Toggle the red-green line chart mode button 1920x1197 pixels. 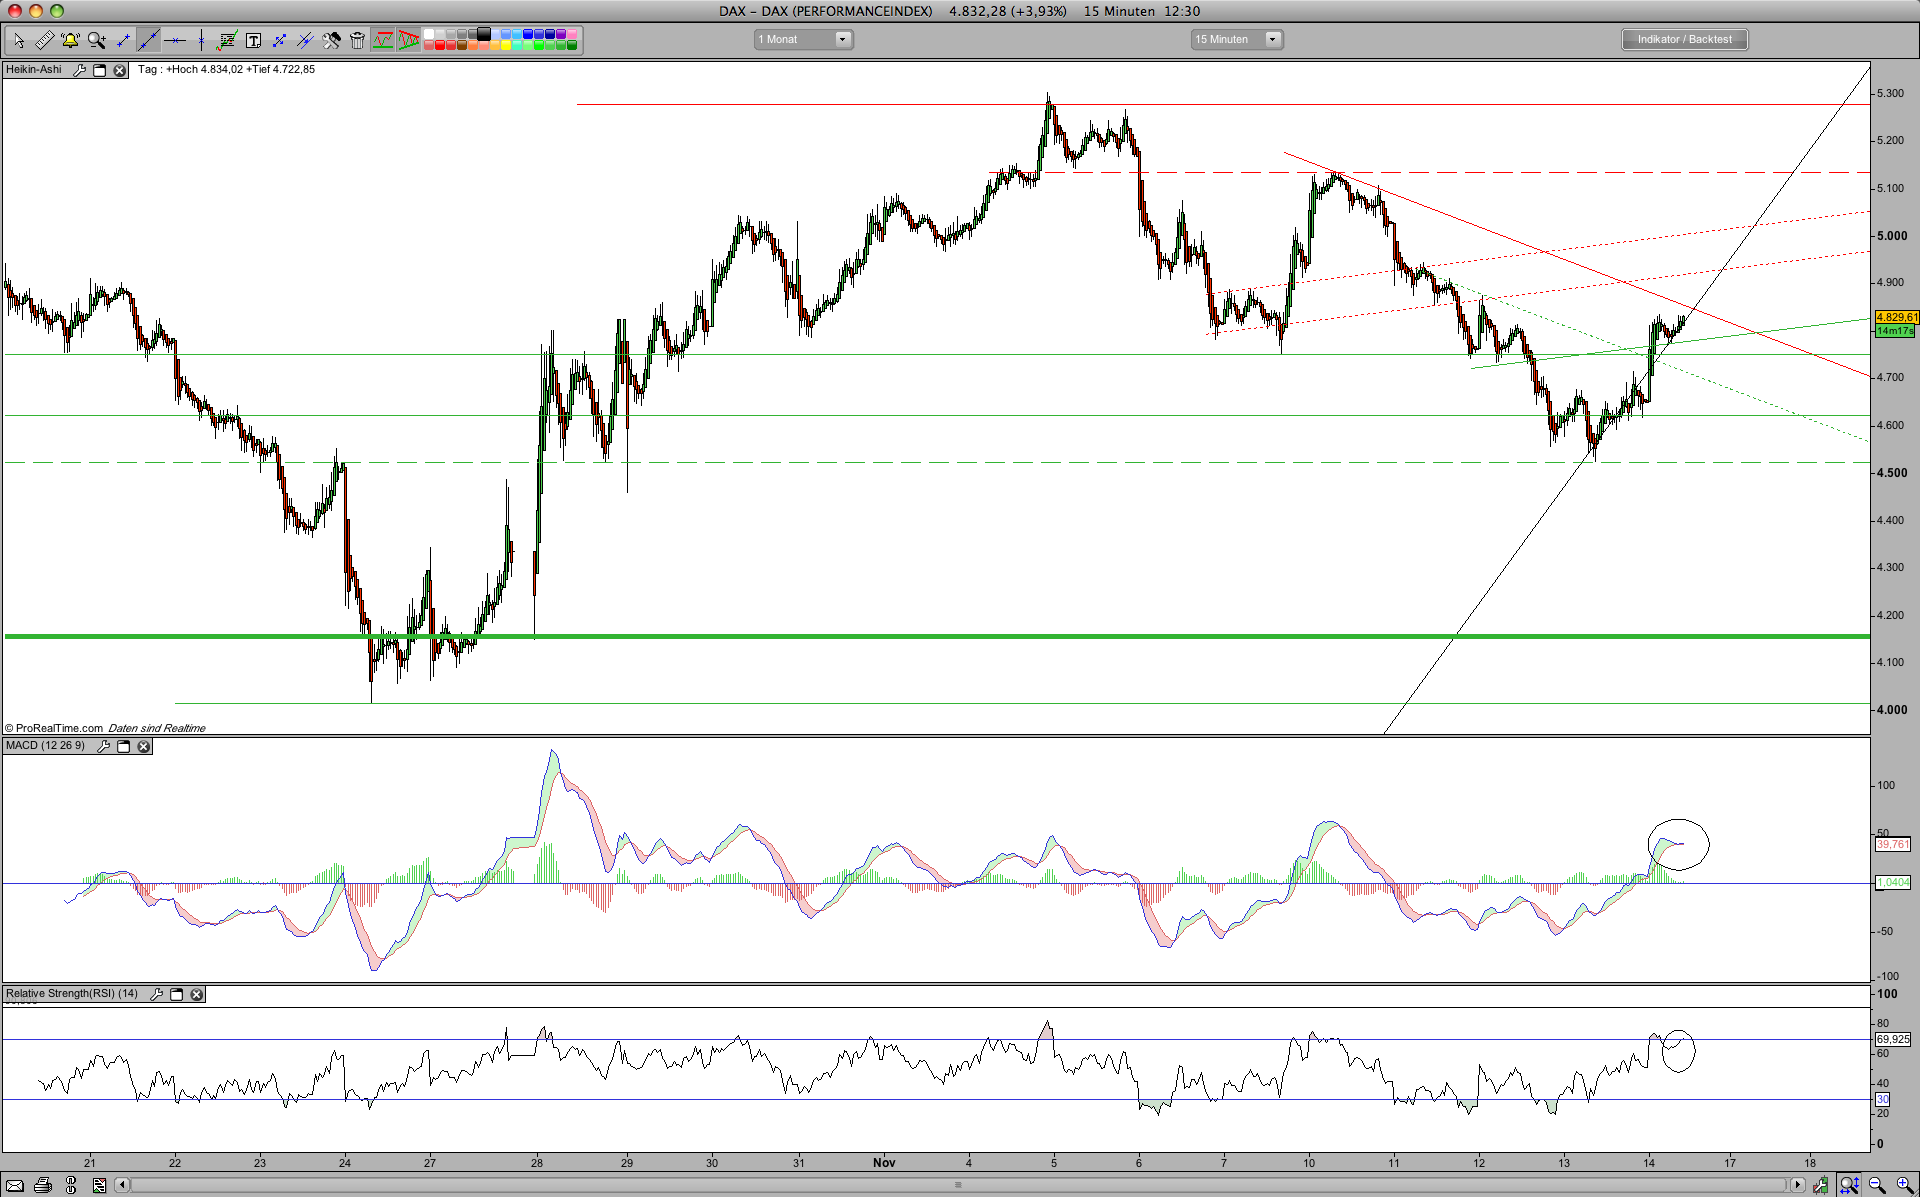coord(383,40)
